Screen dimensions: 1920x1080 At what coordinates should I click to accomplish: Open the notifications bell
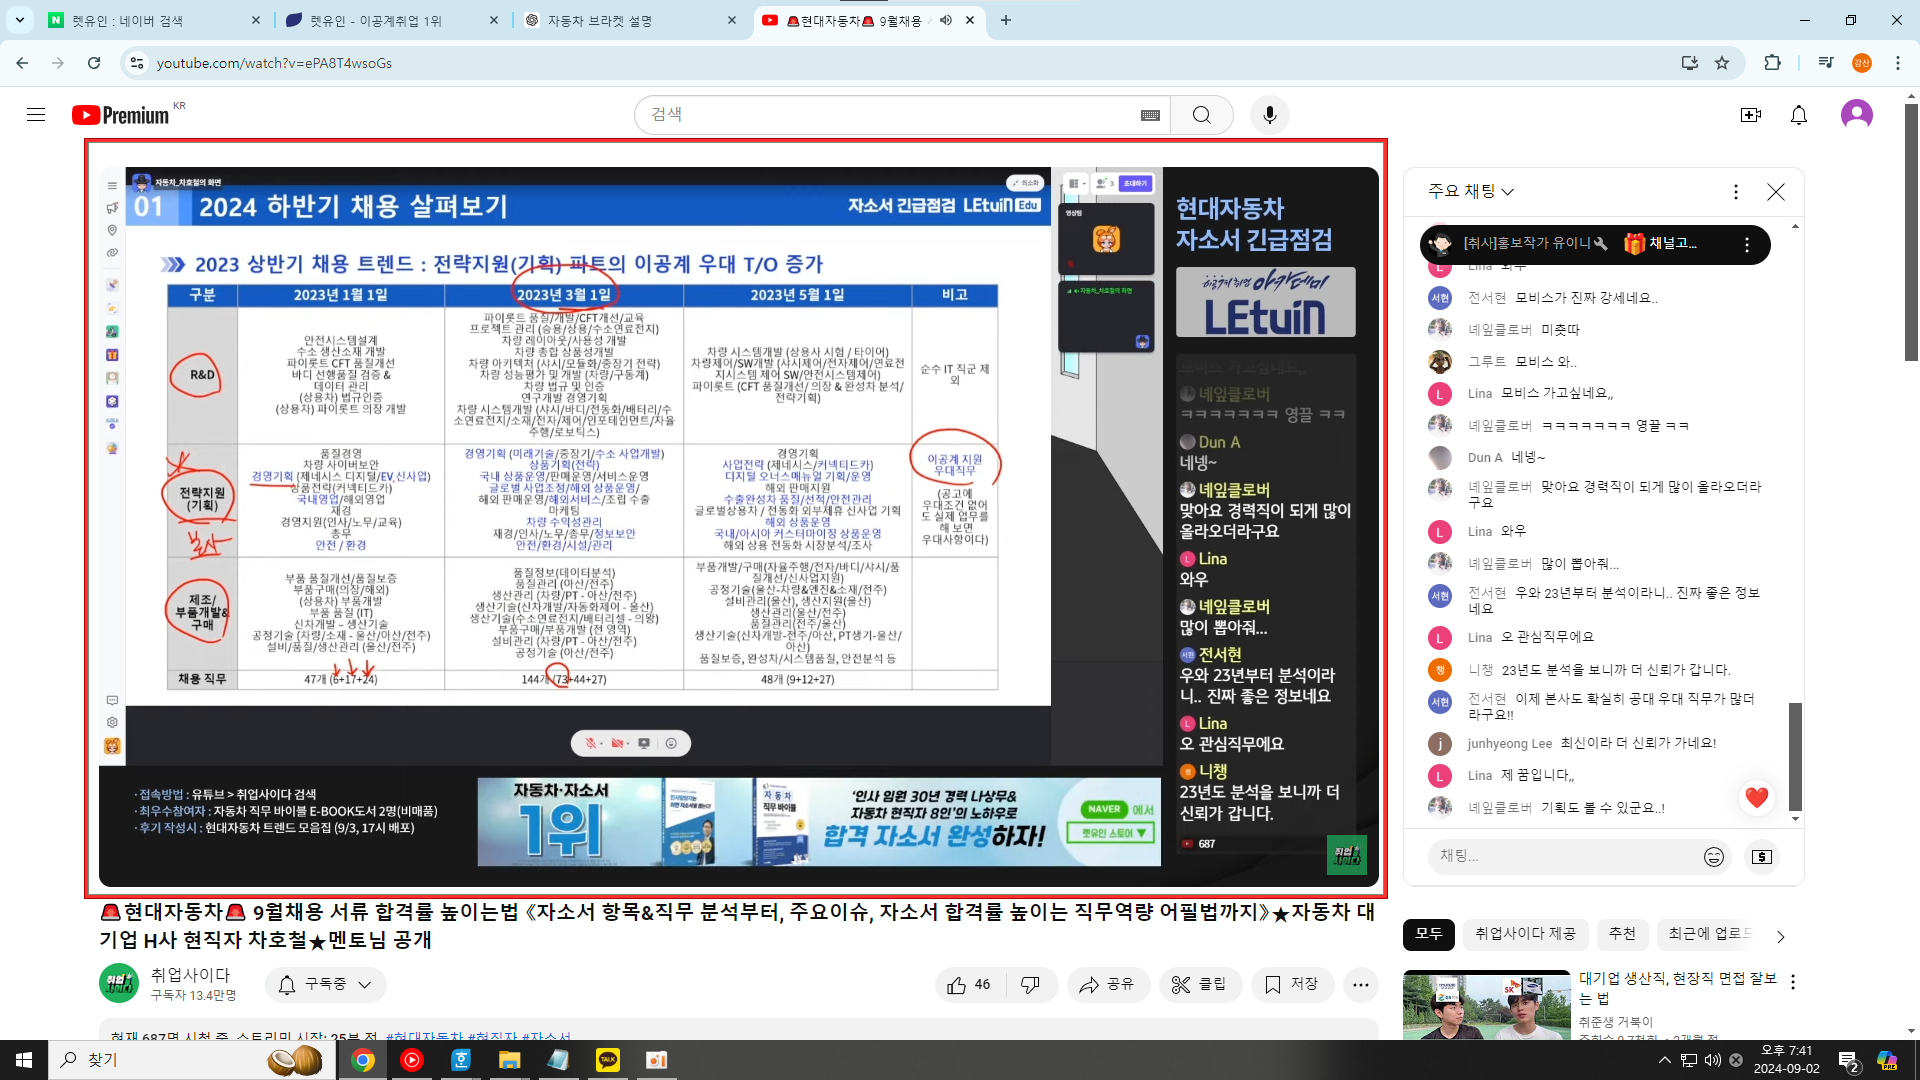tap(1798, 115)
